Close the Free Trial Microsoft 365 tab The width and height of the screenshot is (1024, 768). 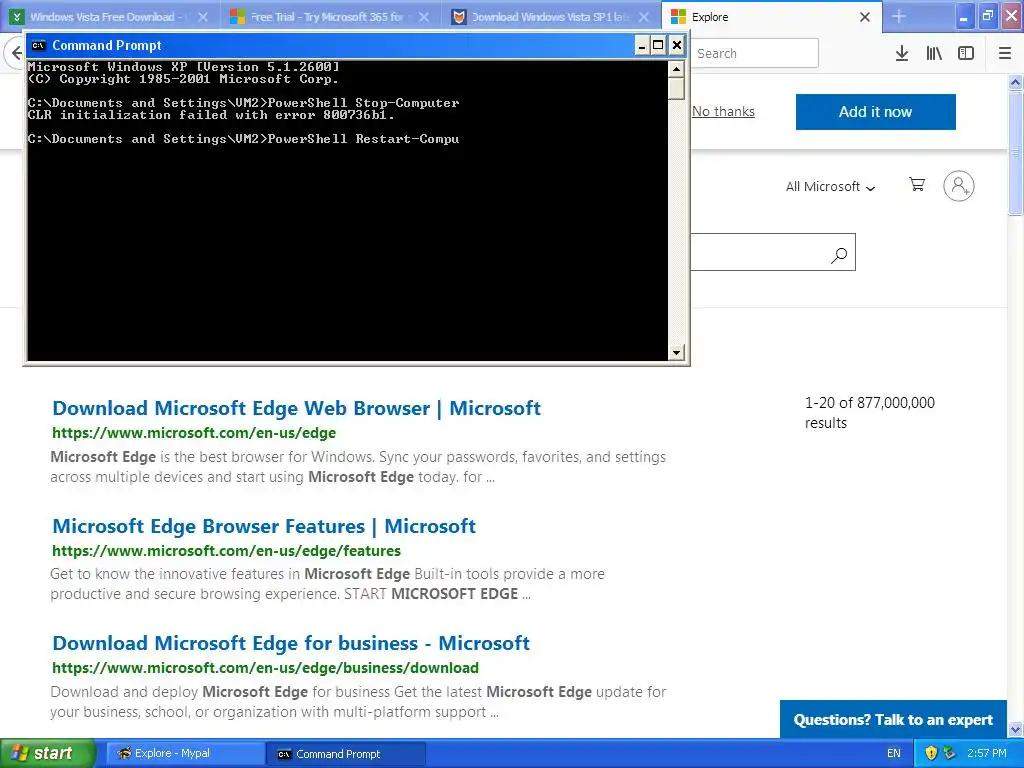pyautogui.click(x=424, y=17)
